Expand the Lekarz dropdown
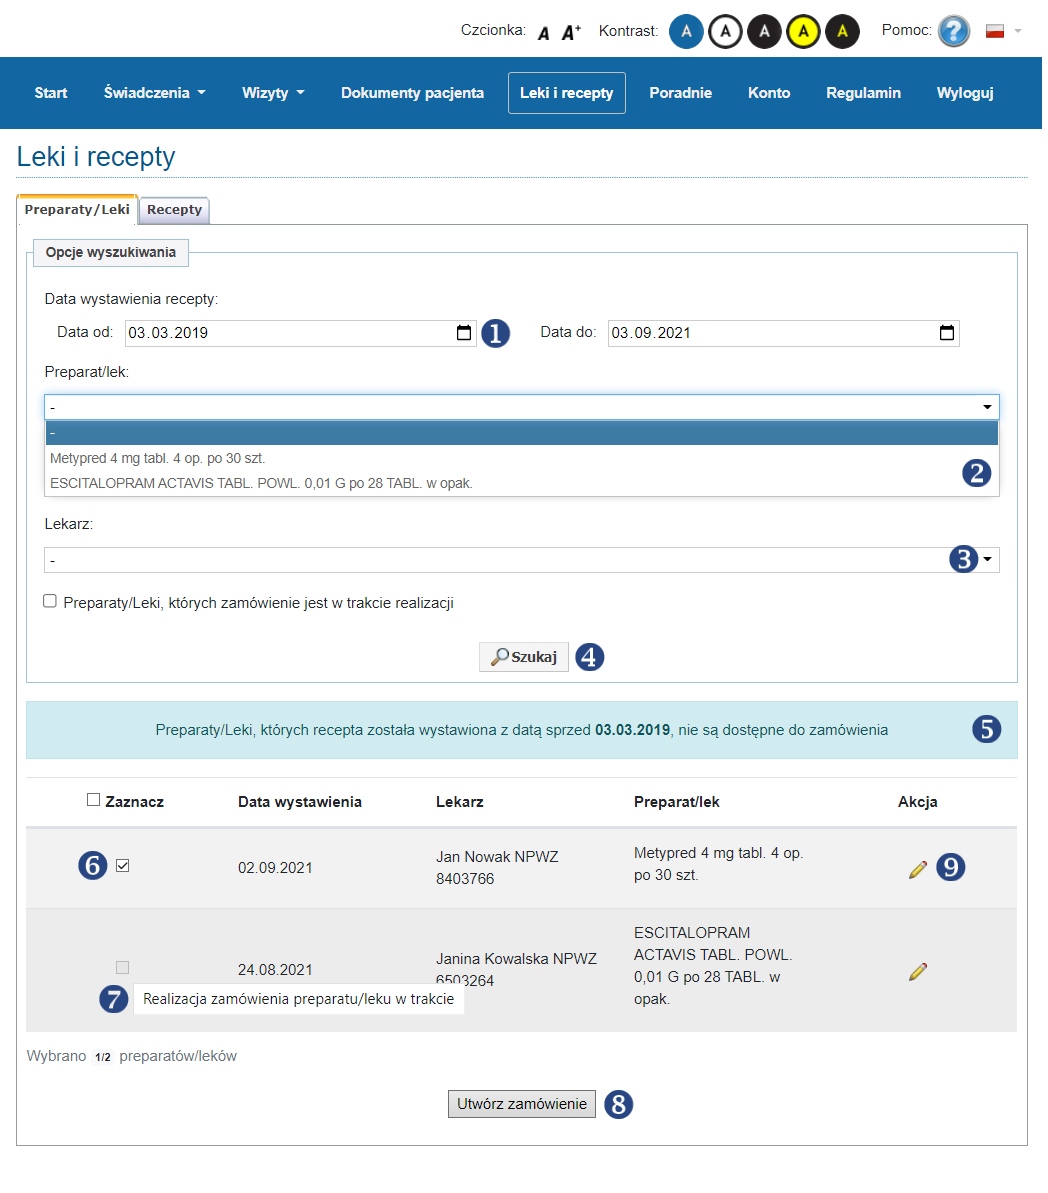The image size is (1048, 1193). (x=987, y=560)
